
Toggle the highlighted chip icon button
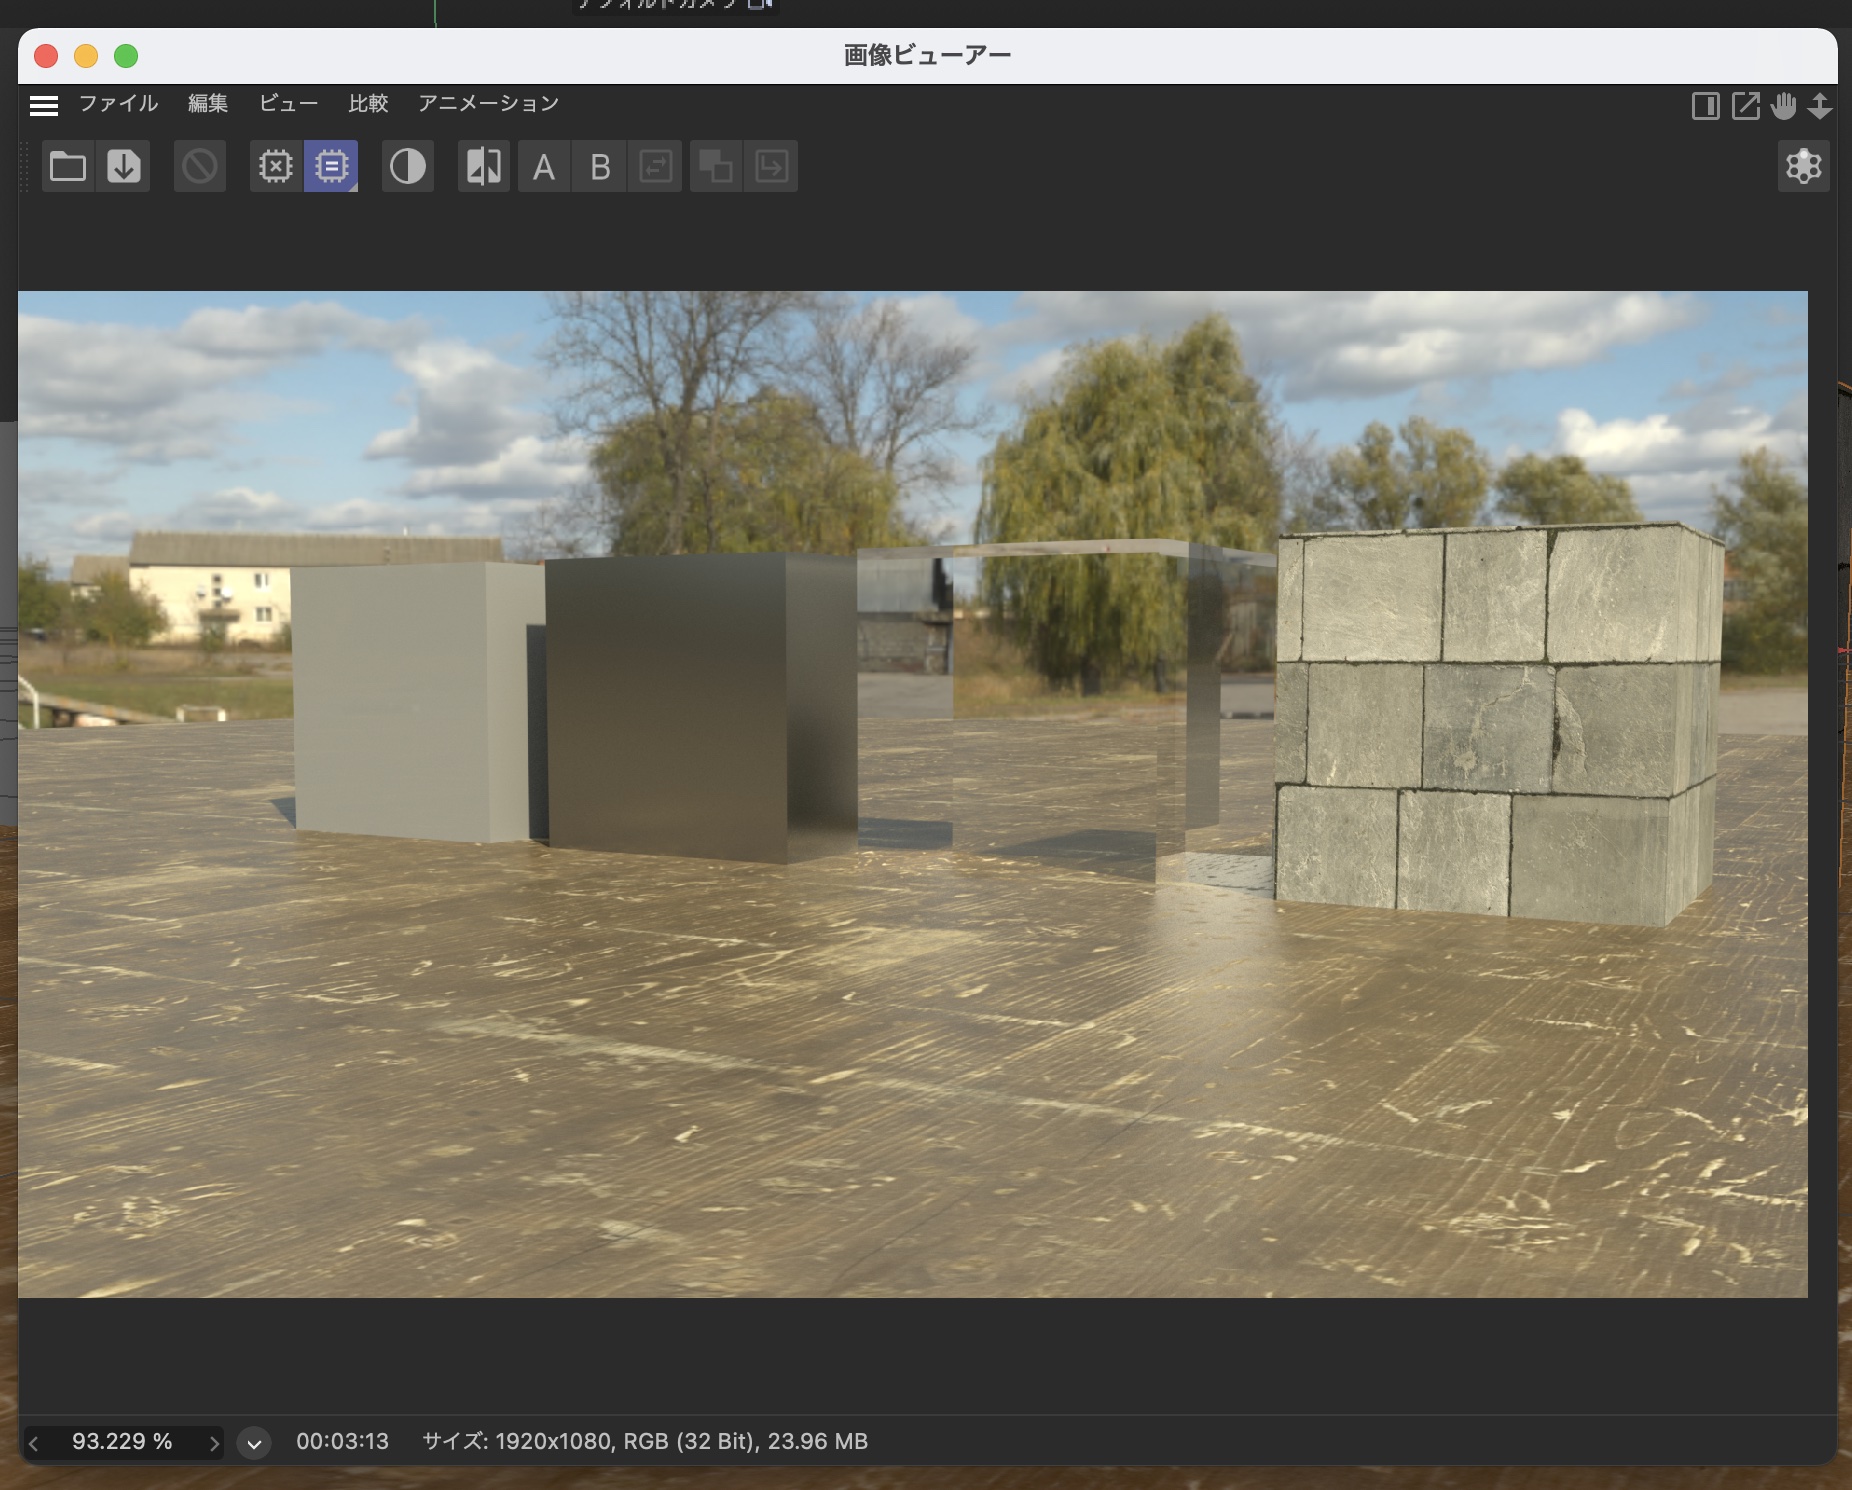coord(331,166)
